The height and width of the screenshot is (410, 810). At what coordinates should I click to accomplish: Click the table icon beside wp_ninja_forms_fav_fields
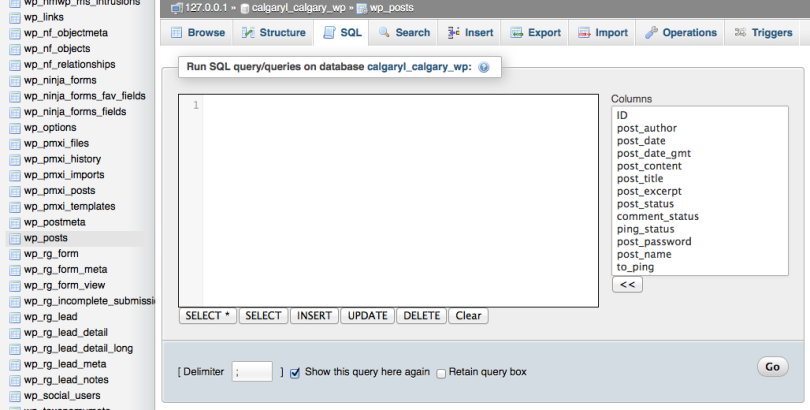pos(15,97)
